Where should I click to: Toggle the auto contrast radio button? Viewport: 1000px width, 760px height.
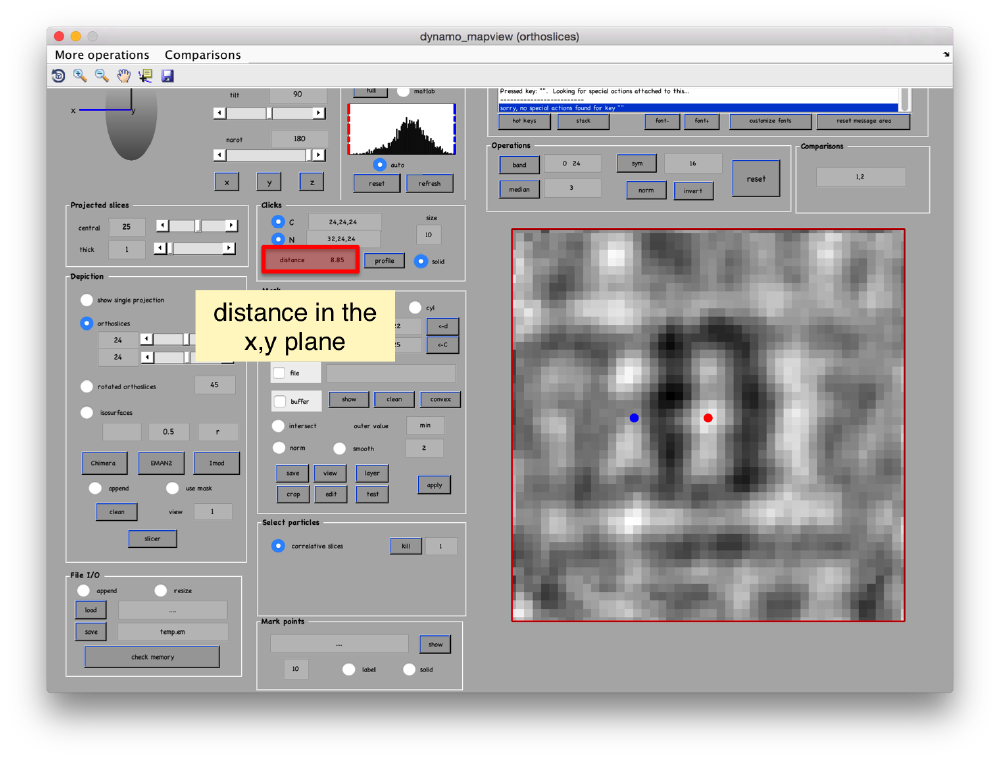[379, 164]
